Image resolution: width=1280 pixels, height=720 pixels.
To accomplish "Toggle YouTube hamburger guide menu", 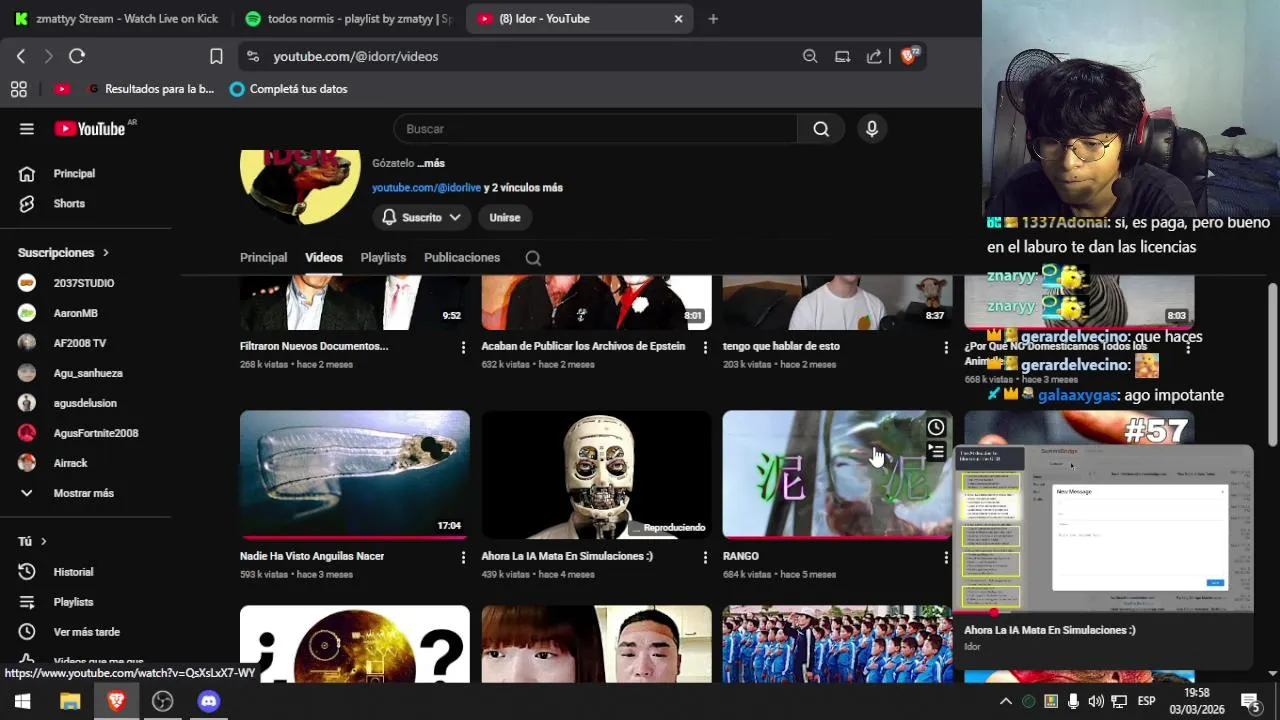I will (27, 128).
